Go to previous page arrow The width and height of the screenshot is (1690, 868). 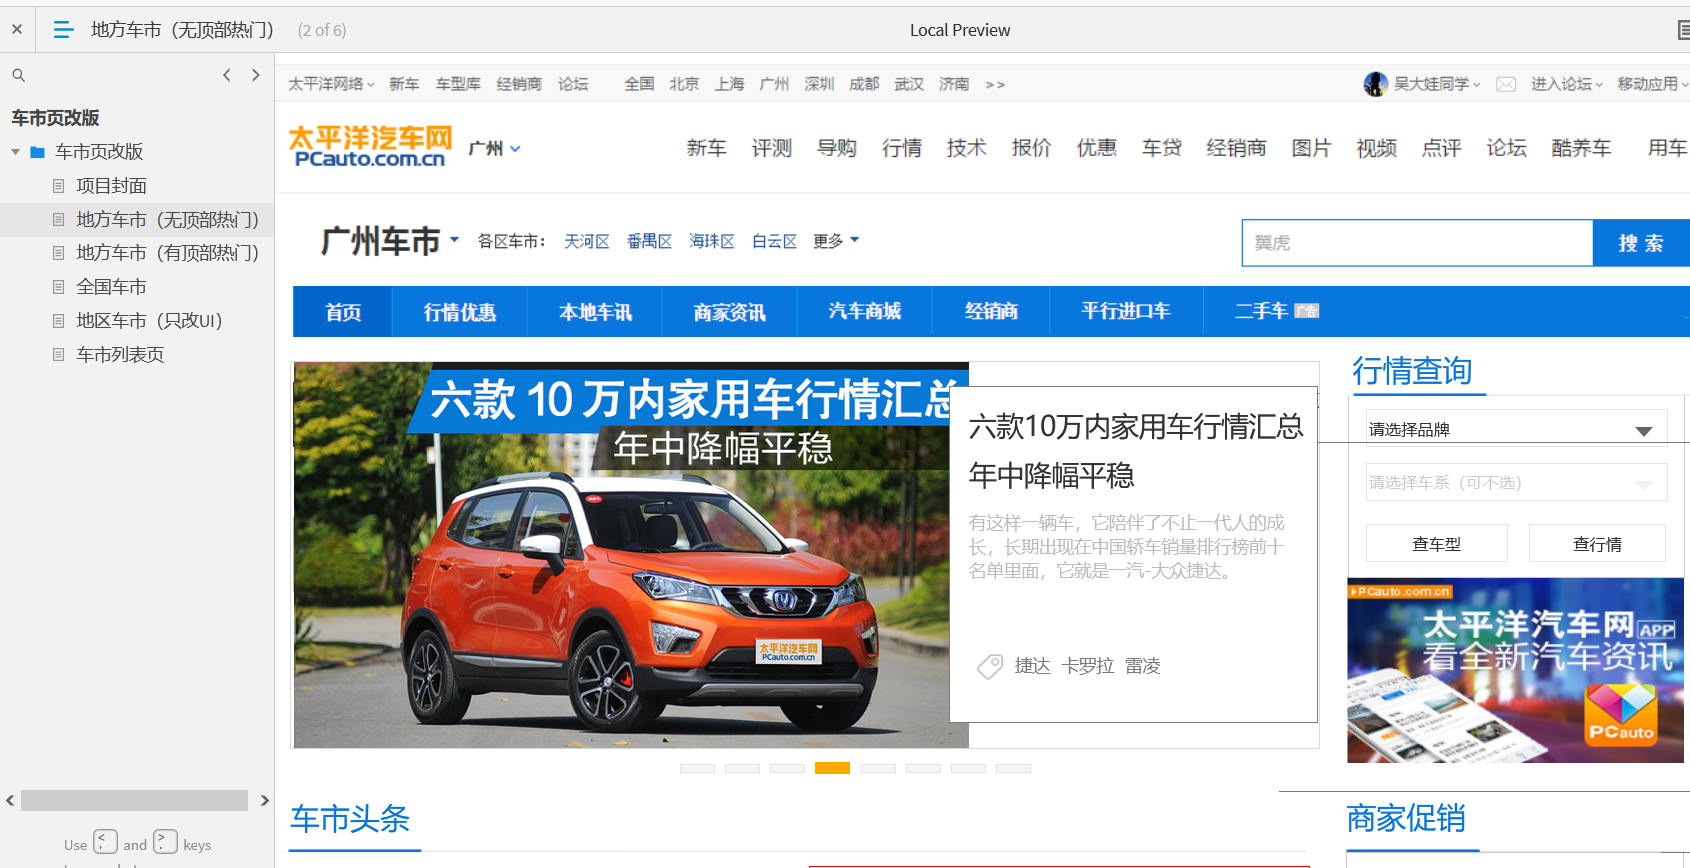[227, 75]
